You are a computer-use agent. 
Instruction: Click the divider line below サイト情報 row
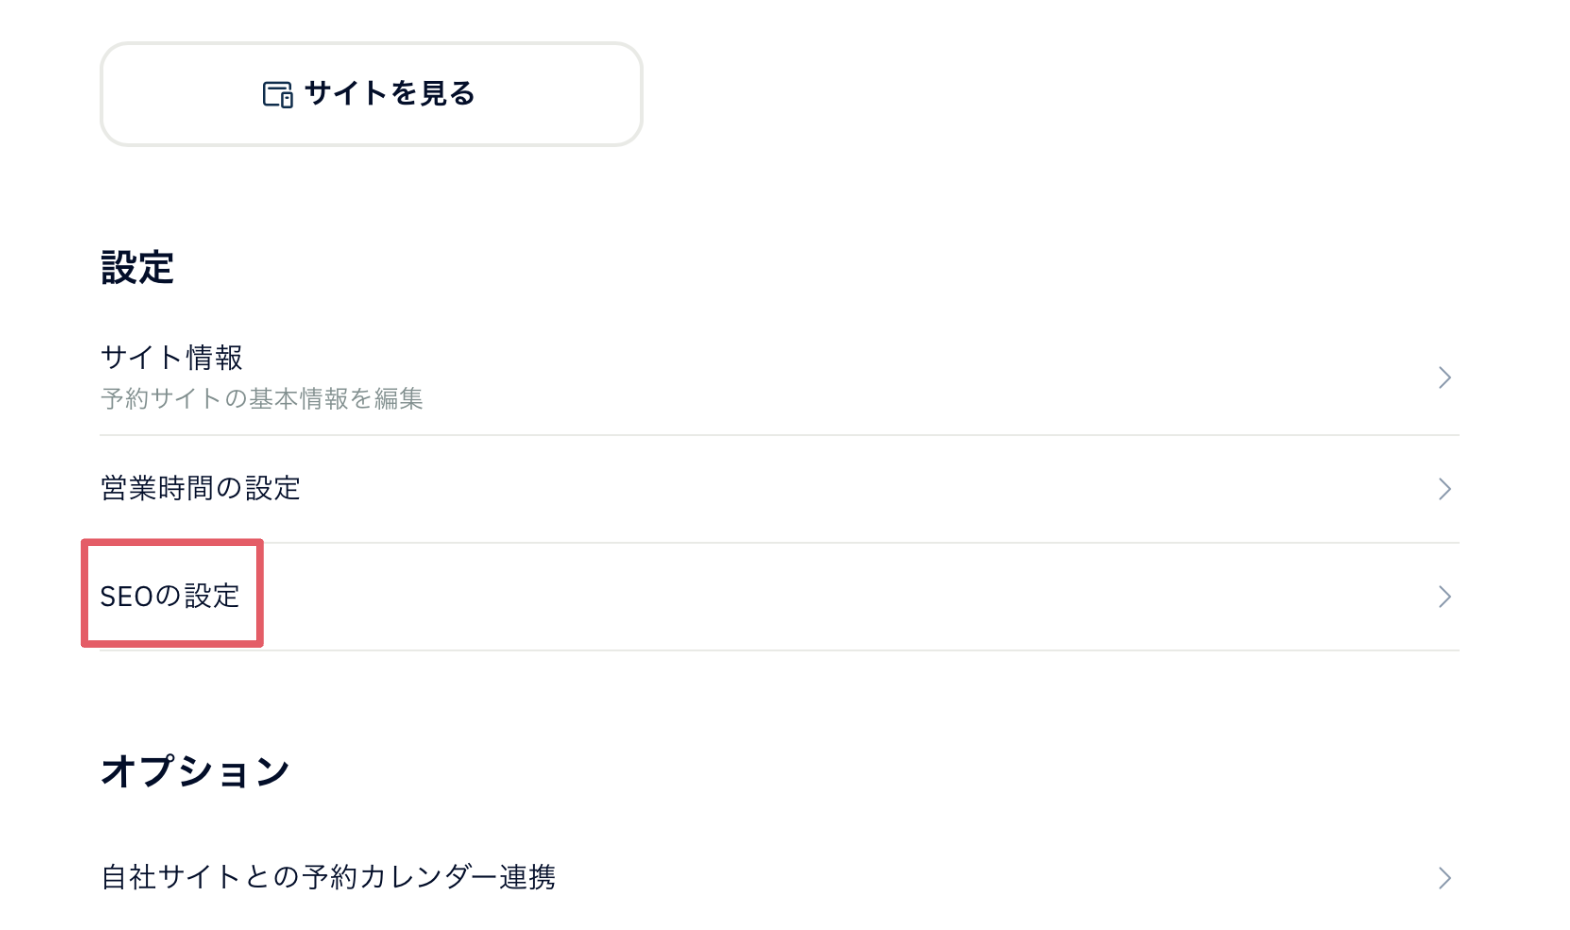click(x=780, y=435)
